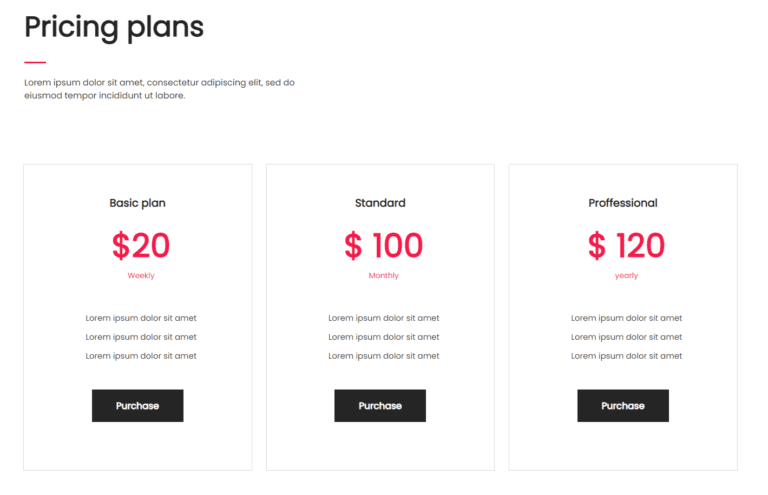Image resolution: width=768 pixels, height=495 pixels.
Task: Click Purchase button under Basic plan
Action: (x=137, y=406)
